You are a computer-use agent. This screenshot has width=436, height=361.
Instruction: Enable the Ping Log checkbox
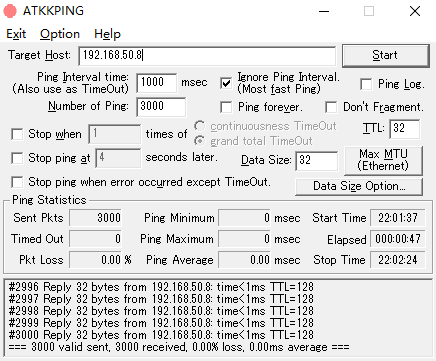coord(366,84)
